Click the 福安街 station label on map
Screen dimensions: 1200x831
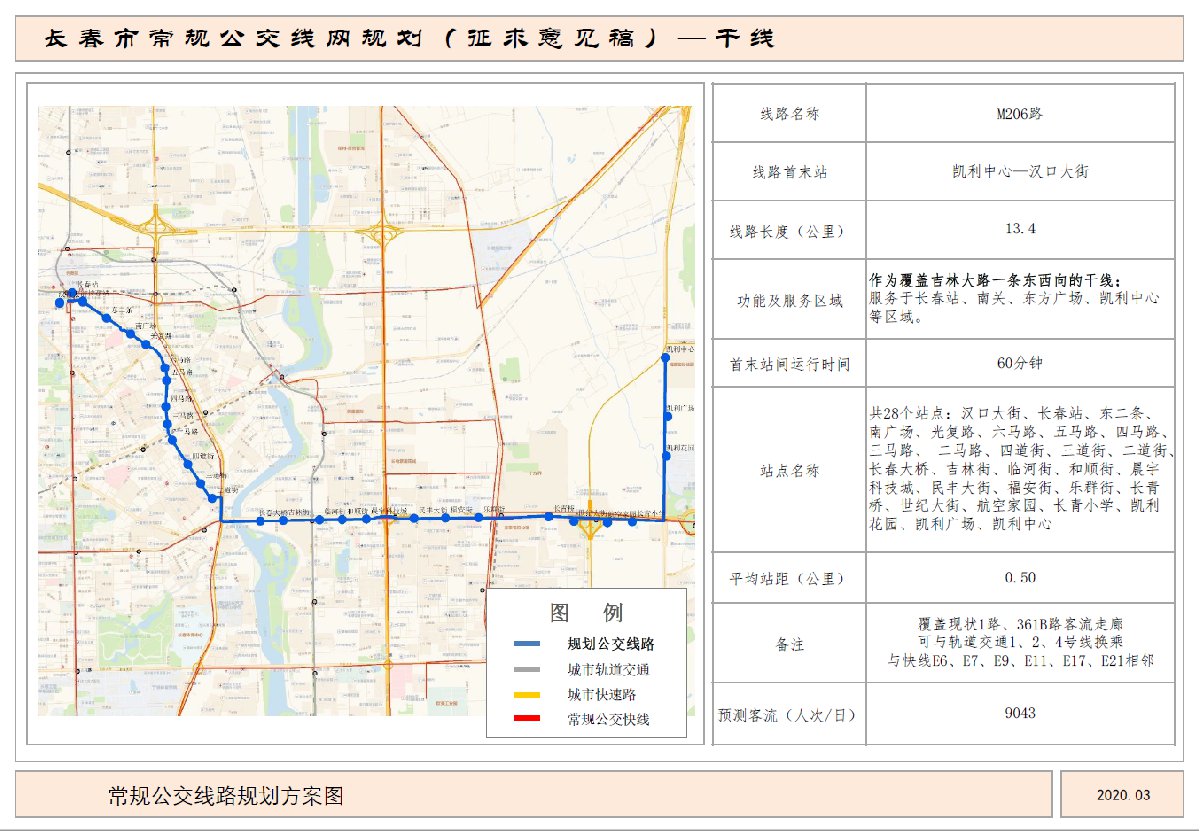click(462, 509)
